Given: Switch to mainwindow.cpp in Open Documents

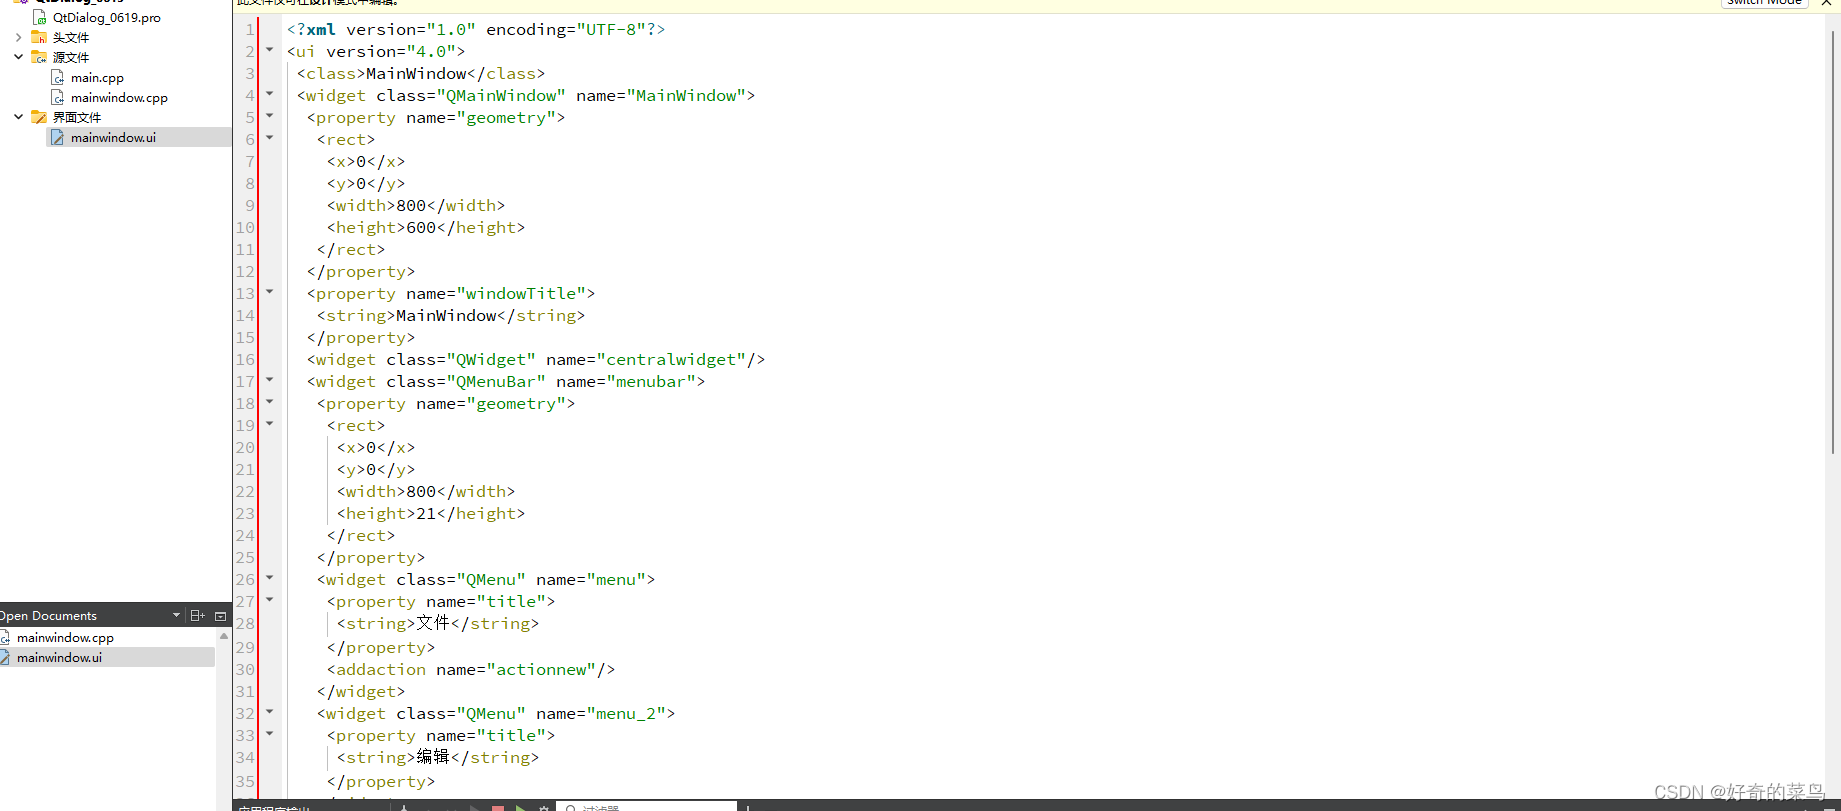Looking at the screenshot, I should tap(65, 637).
